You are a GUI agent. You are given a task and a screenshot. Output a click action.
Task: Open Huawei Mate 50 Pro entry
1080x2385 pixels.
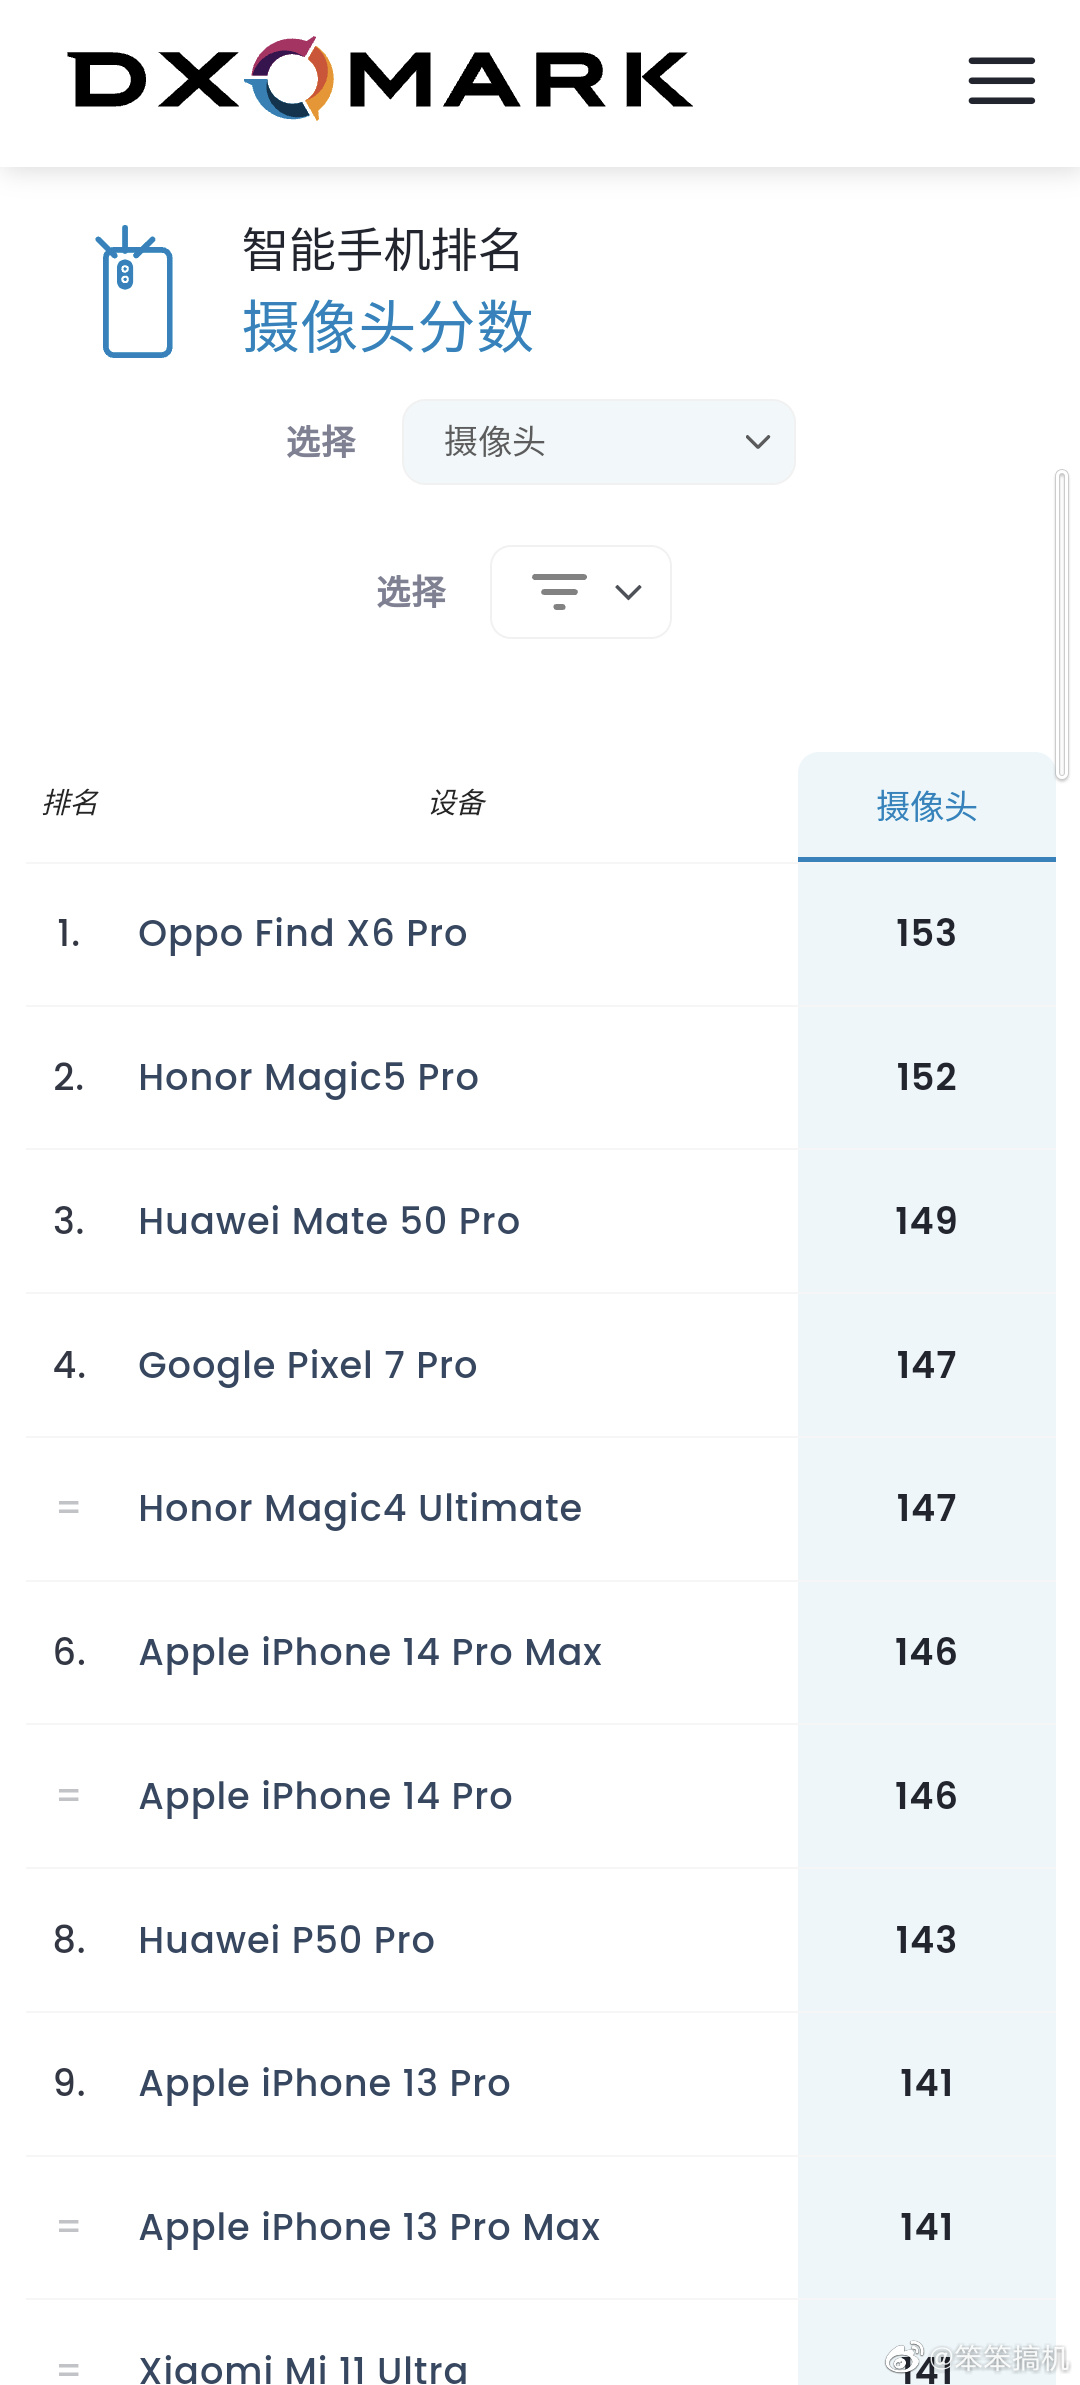(329, 1221)
